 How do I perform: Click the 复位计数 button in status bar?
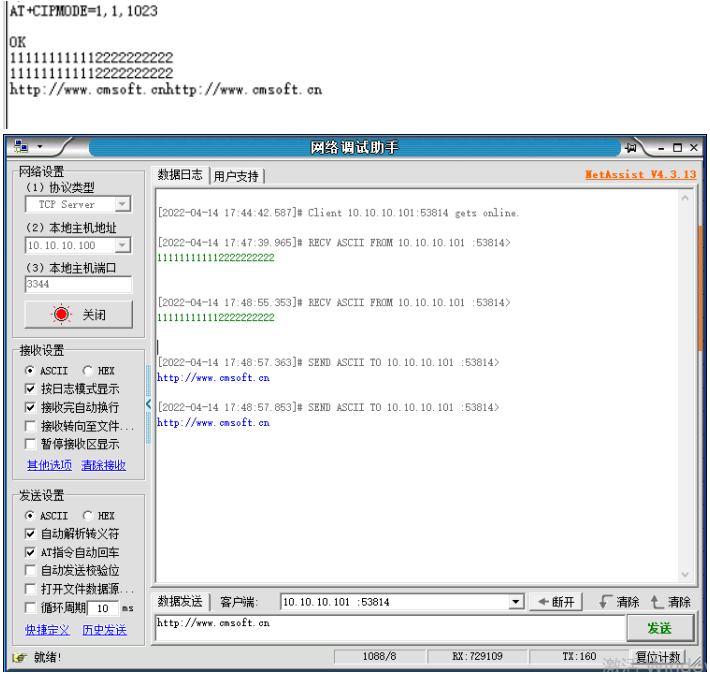pos(658,657)
